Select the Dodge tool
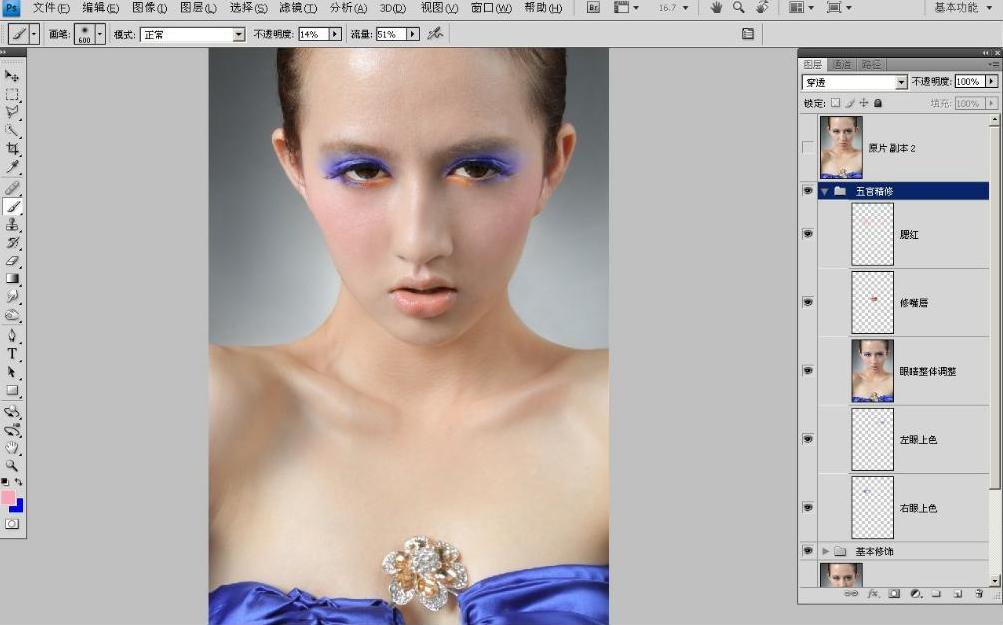Viewport: 1003px width, 625px height. pyautogui.click(x=12, y=315)
